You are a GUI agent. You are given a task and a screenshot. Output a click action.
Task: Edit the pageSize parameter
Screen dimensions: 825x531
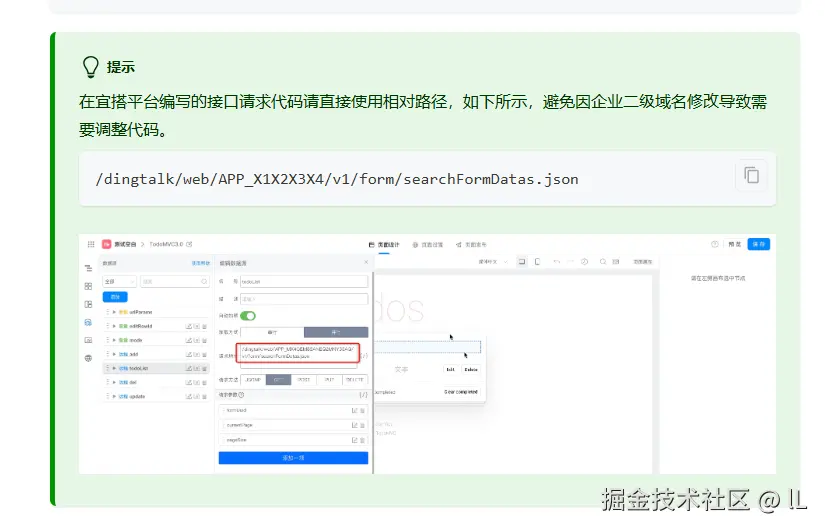point(354,440)
